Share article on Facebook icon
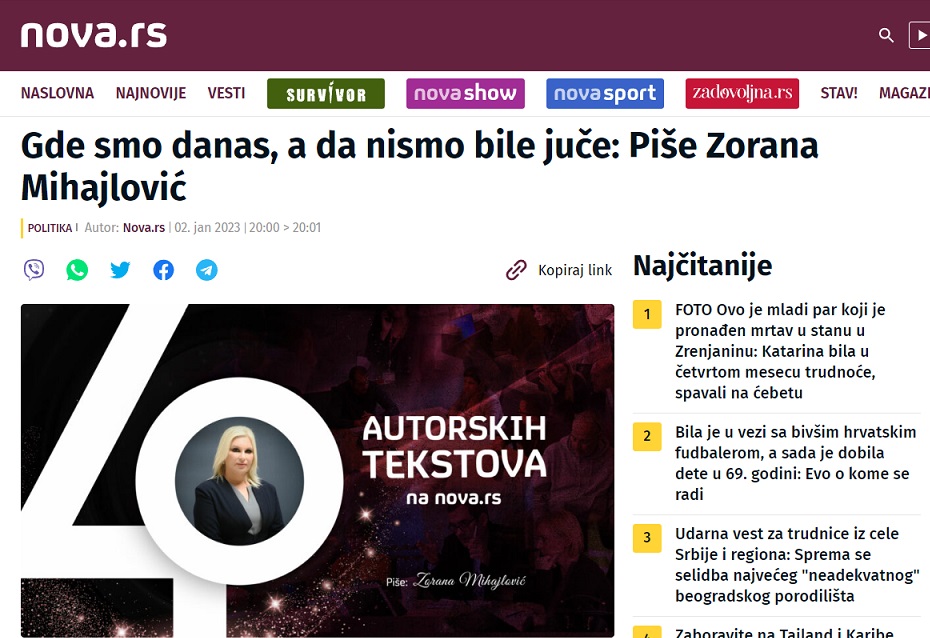This screenshot has width=930, height=638. [x=164, y=270]
